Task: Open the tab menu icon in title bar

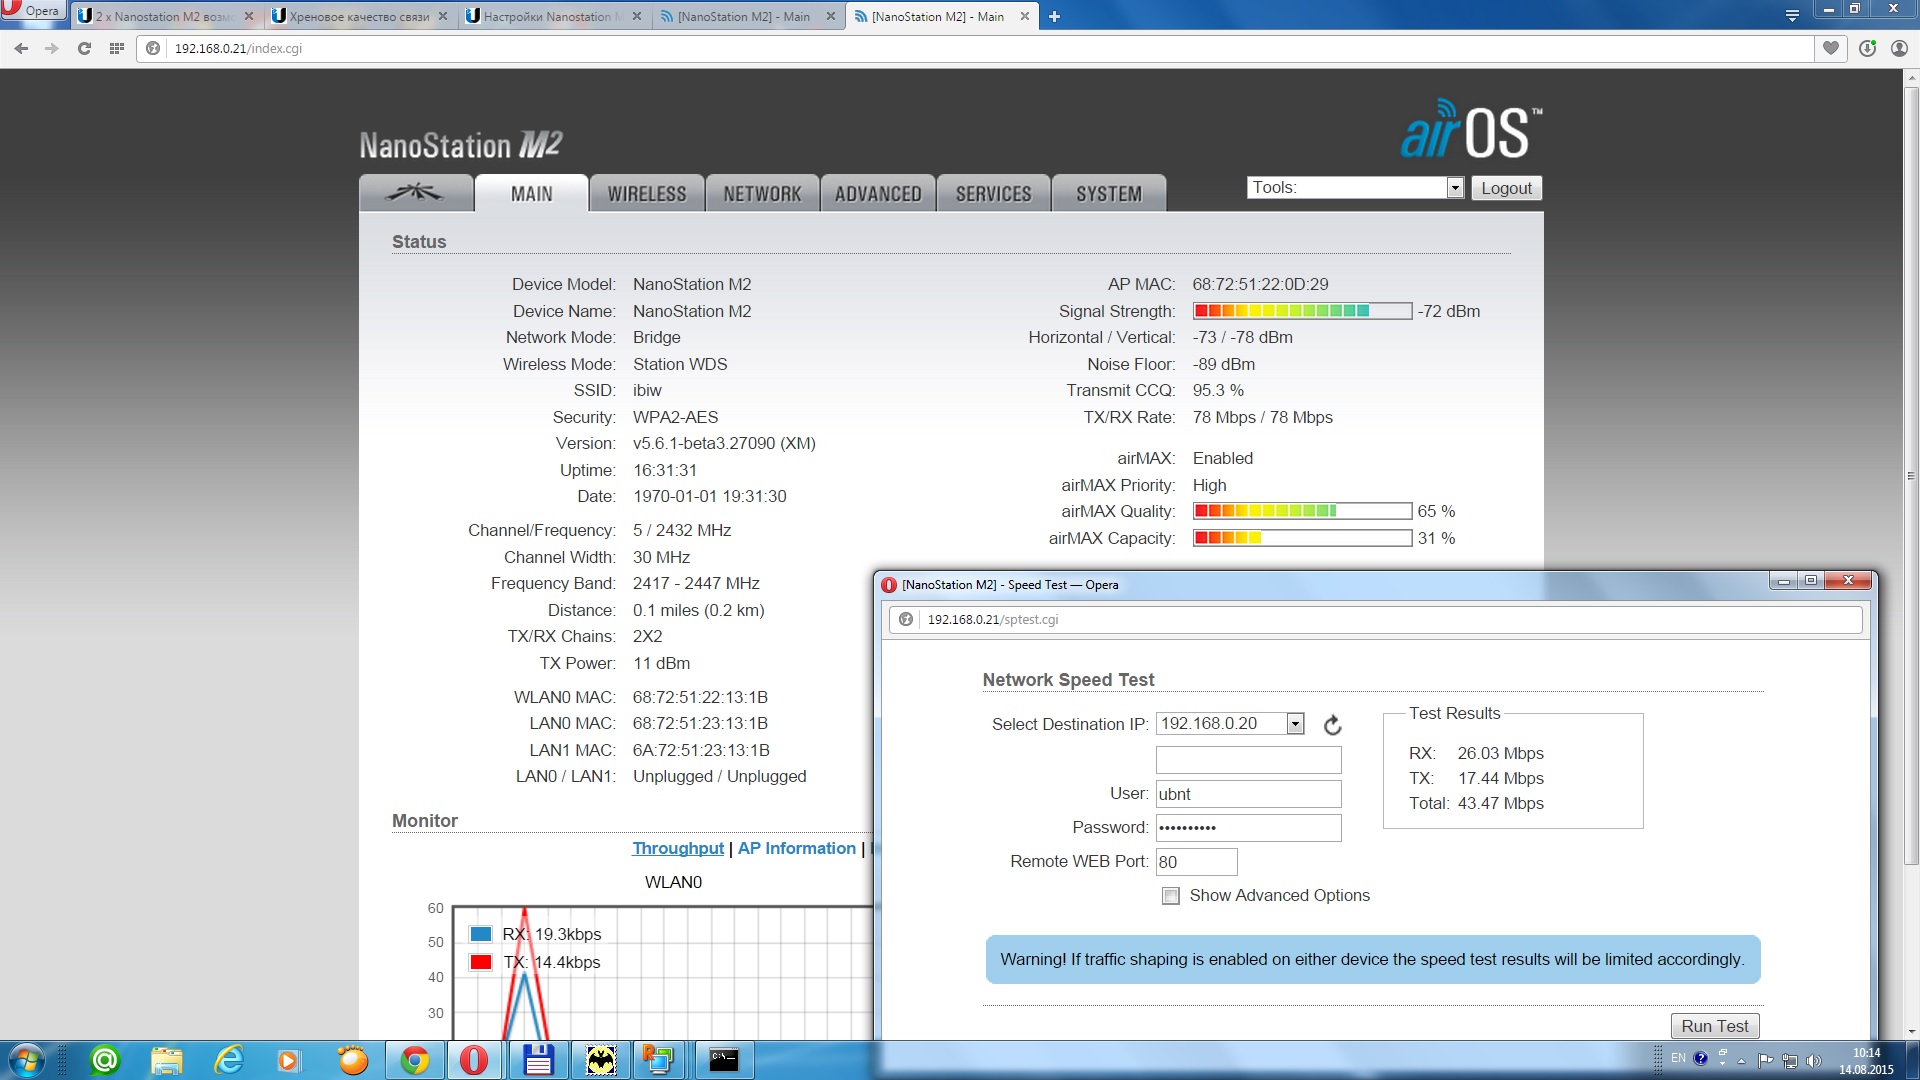Action: pos(1792,15)
